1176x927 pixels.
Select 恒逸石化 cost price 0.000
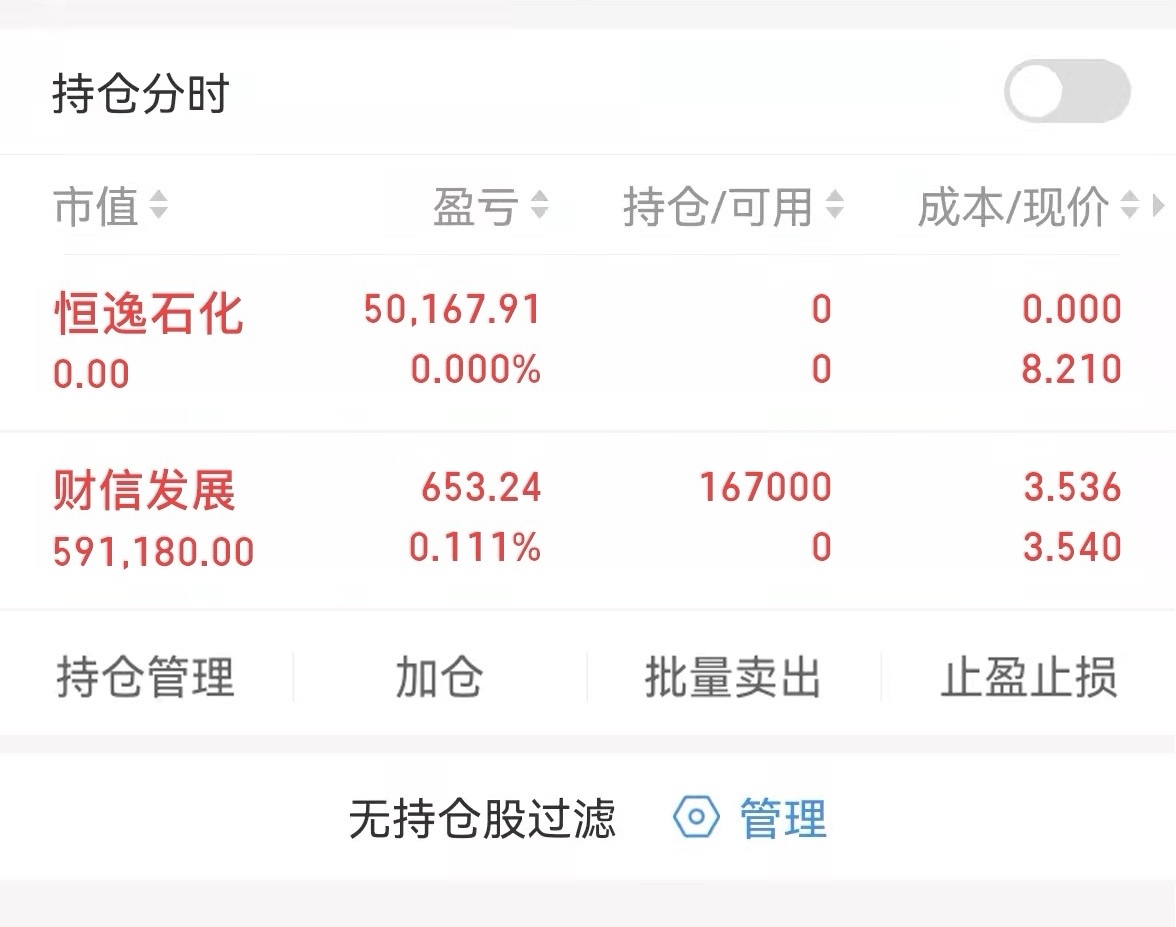(x=1072, y=309)
